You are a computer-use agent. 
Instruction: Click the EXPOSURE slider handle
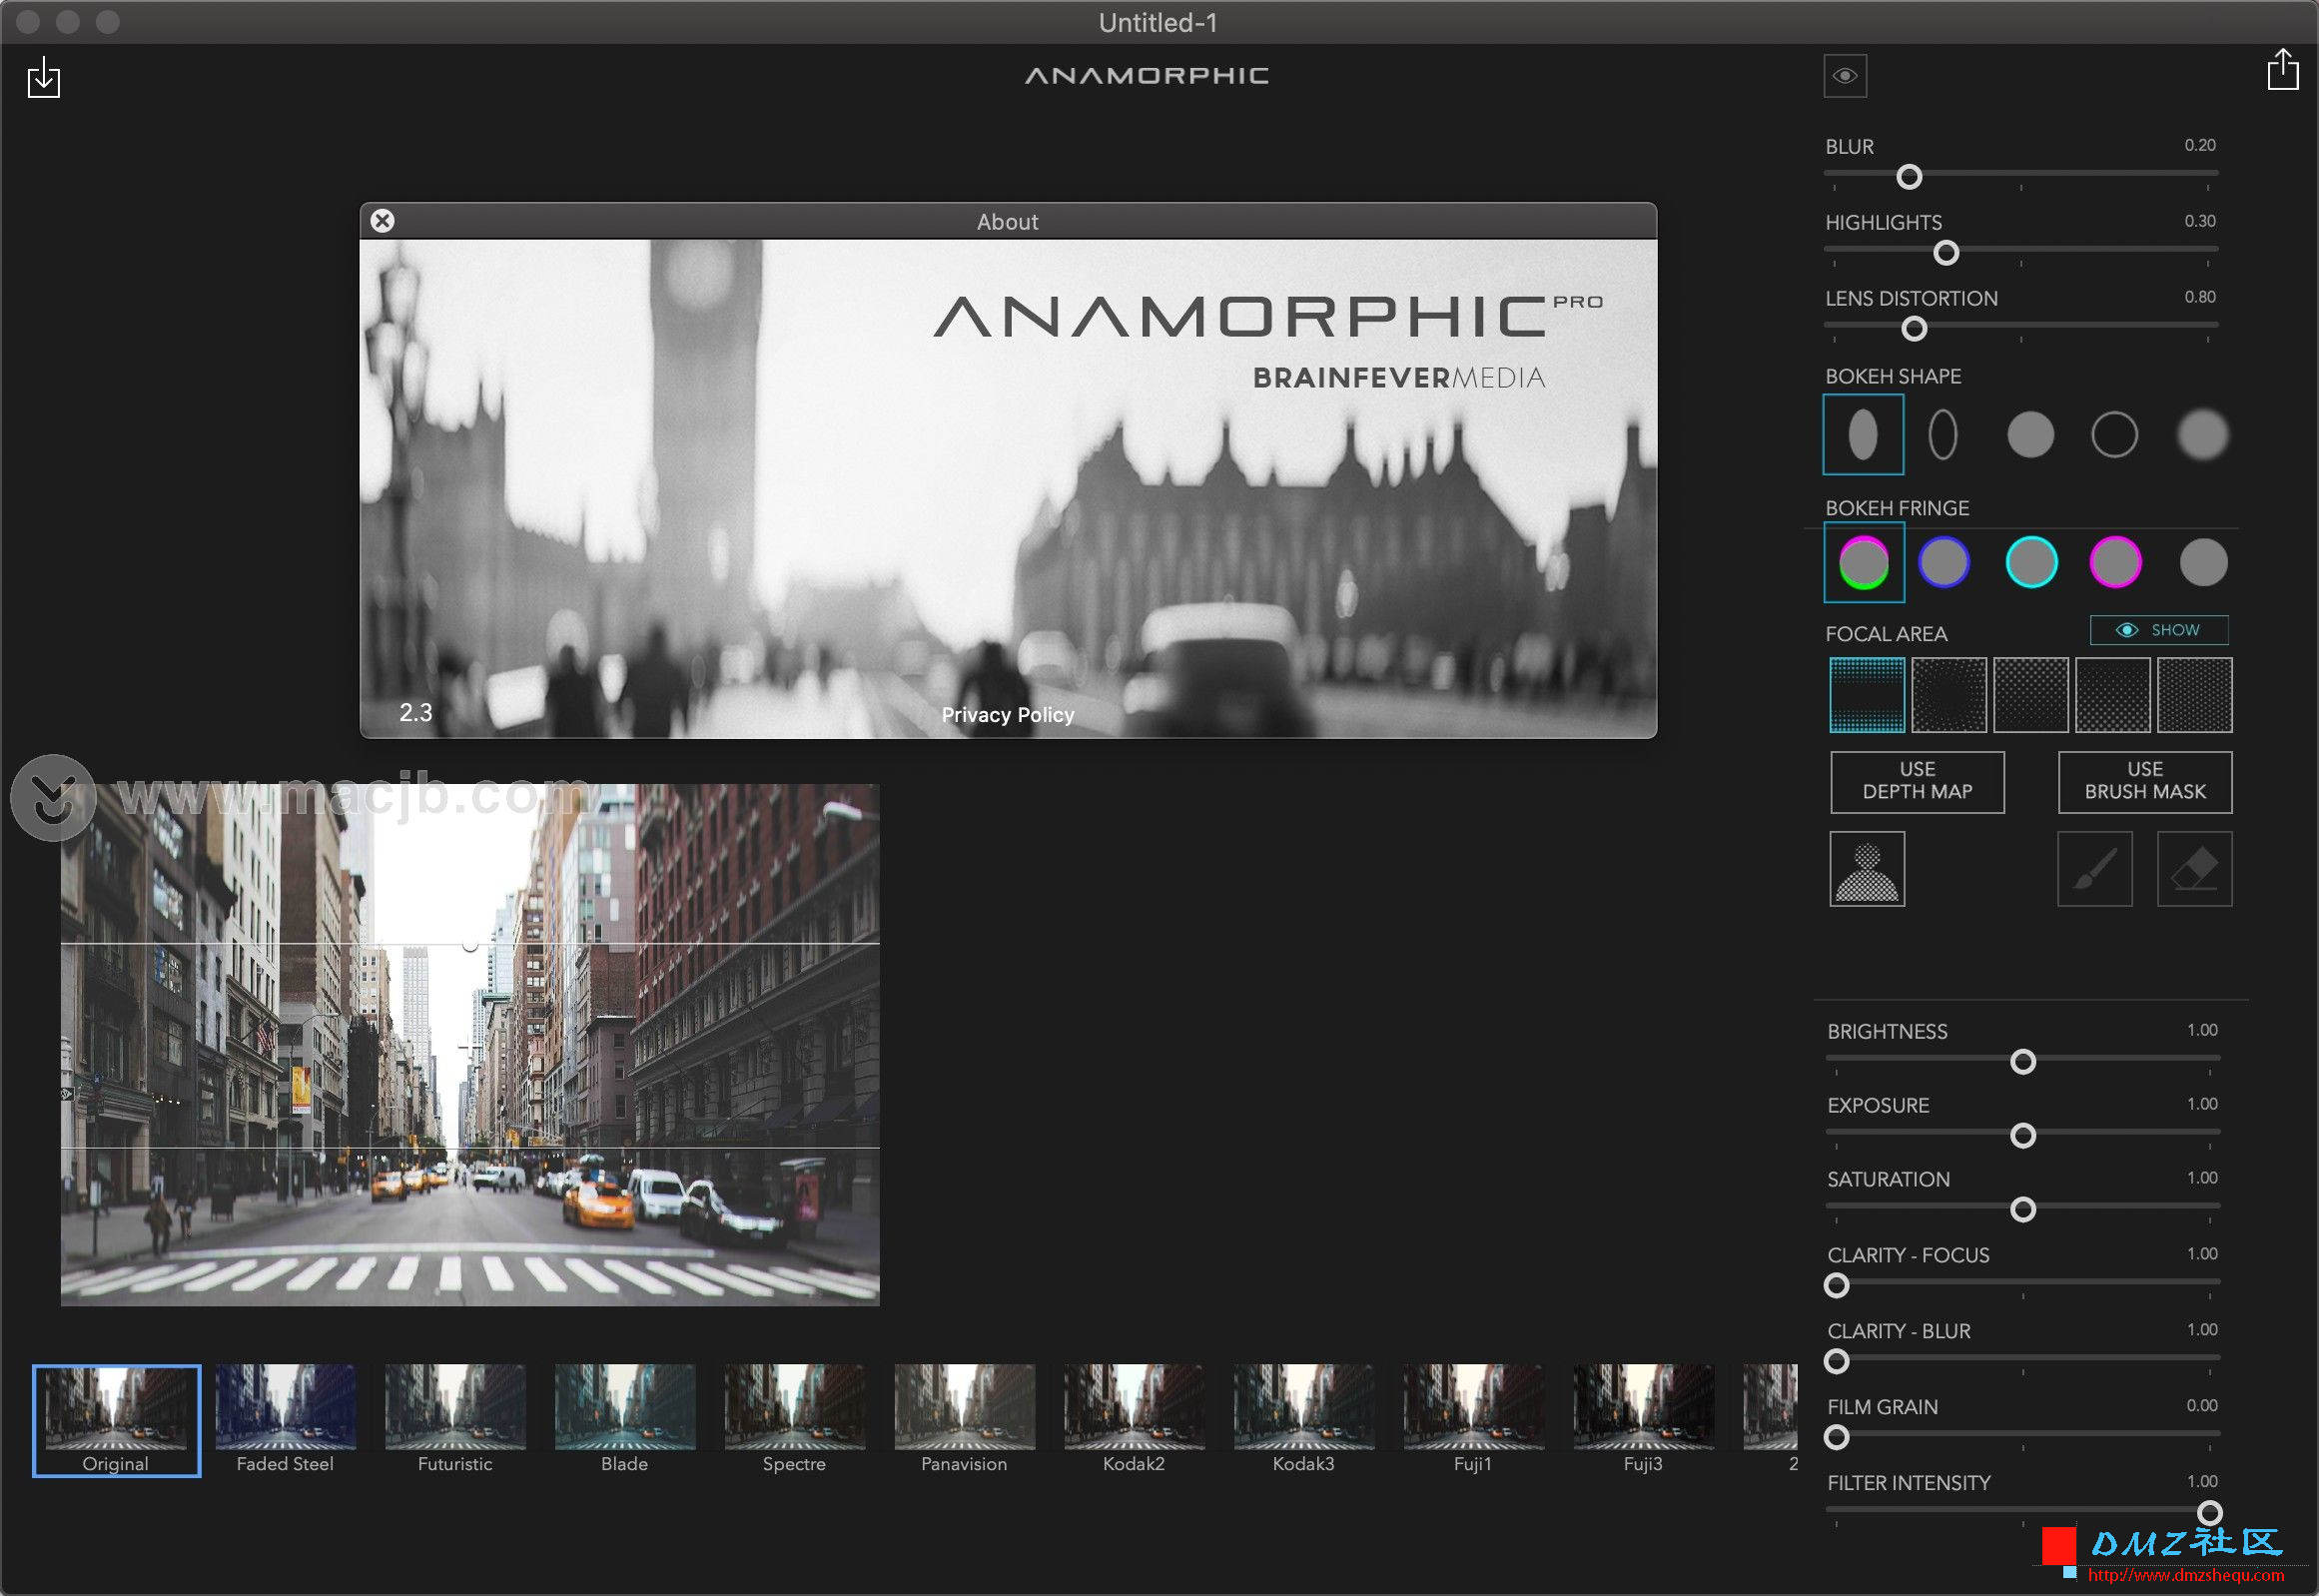2022,1136
